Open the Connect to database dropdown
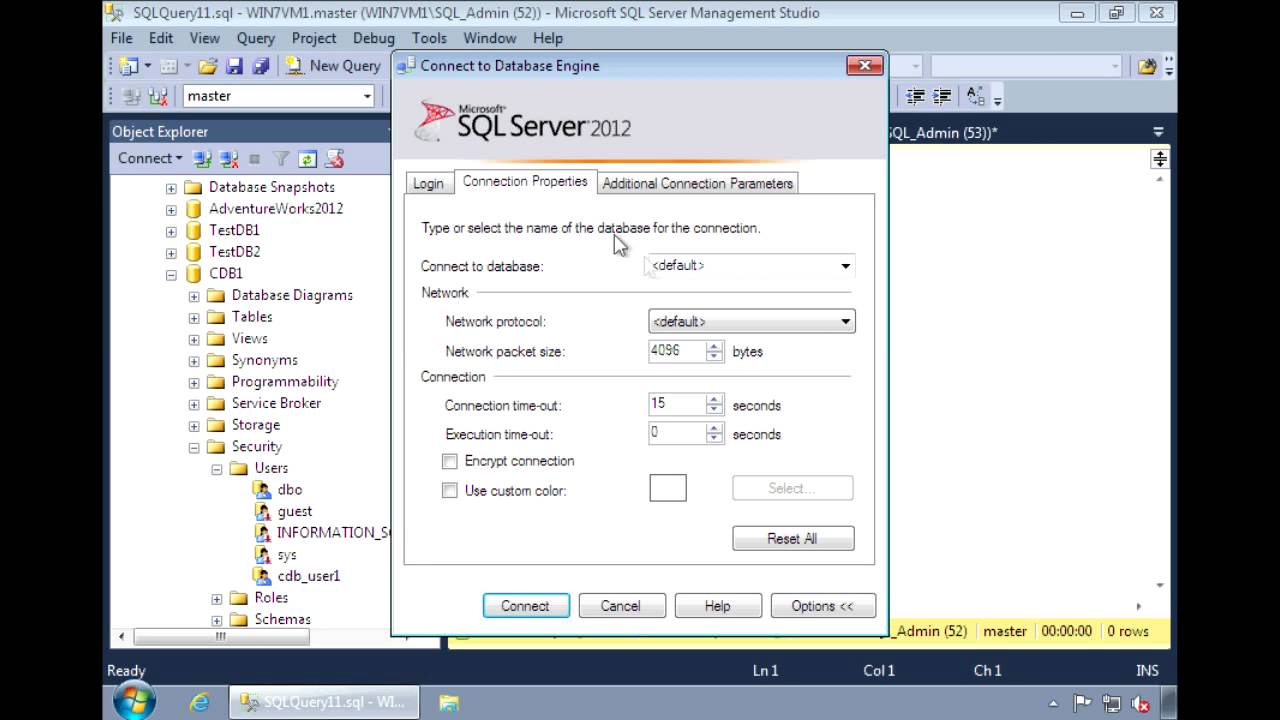Image resolution: width=1280 pixels, height=720 pixels. click(x=845, y=266)
